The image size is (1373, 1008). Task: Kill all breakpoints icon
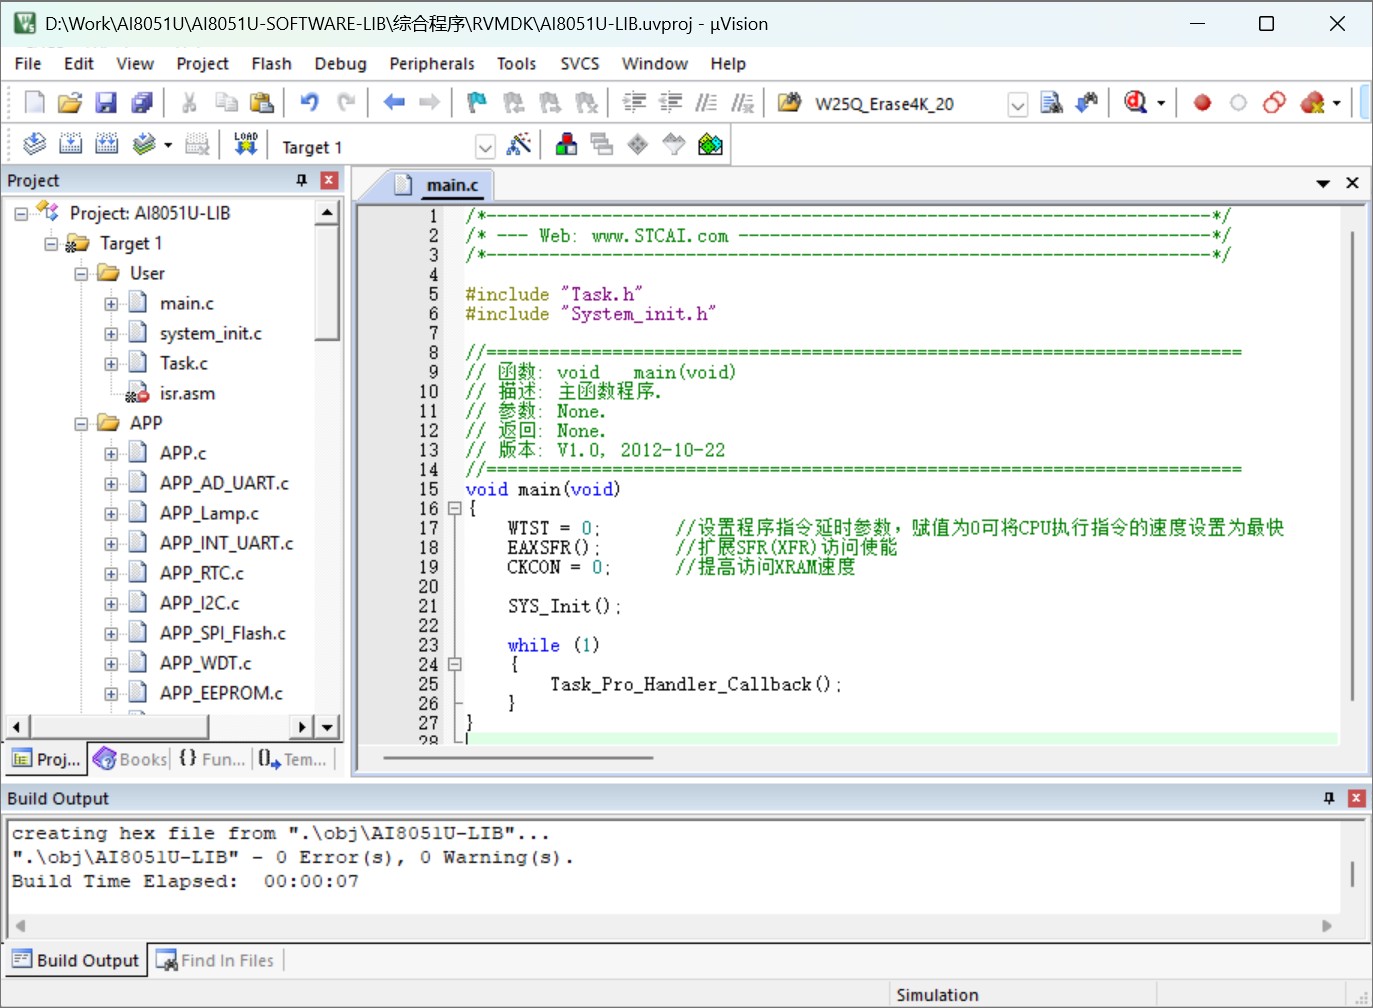1312,103
